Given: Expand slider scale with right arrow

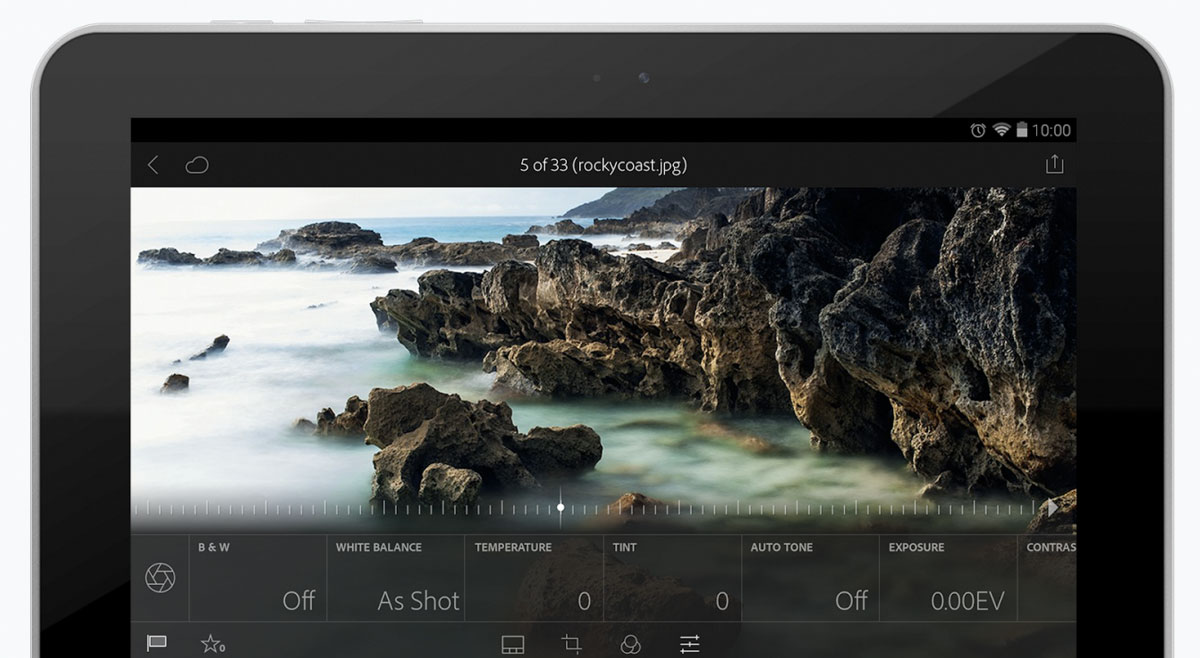Looking at the screenshot, I should pyautogui.click(x=1051, y=508).
